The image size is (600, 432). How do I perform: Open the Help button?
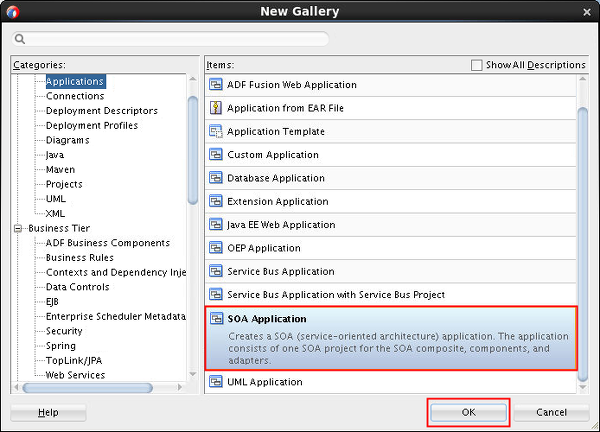tap(48, 412)
